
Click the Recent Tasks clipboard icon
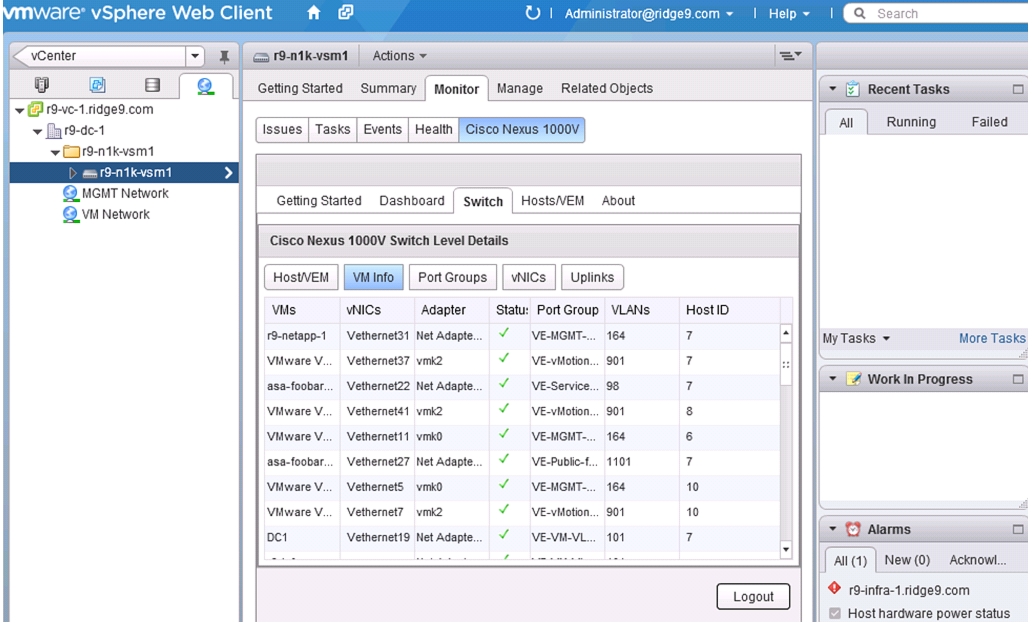pyautogui.click(x=852, y=89)
